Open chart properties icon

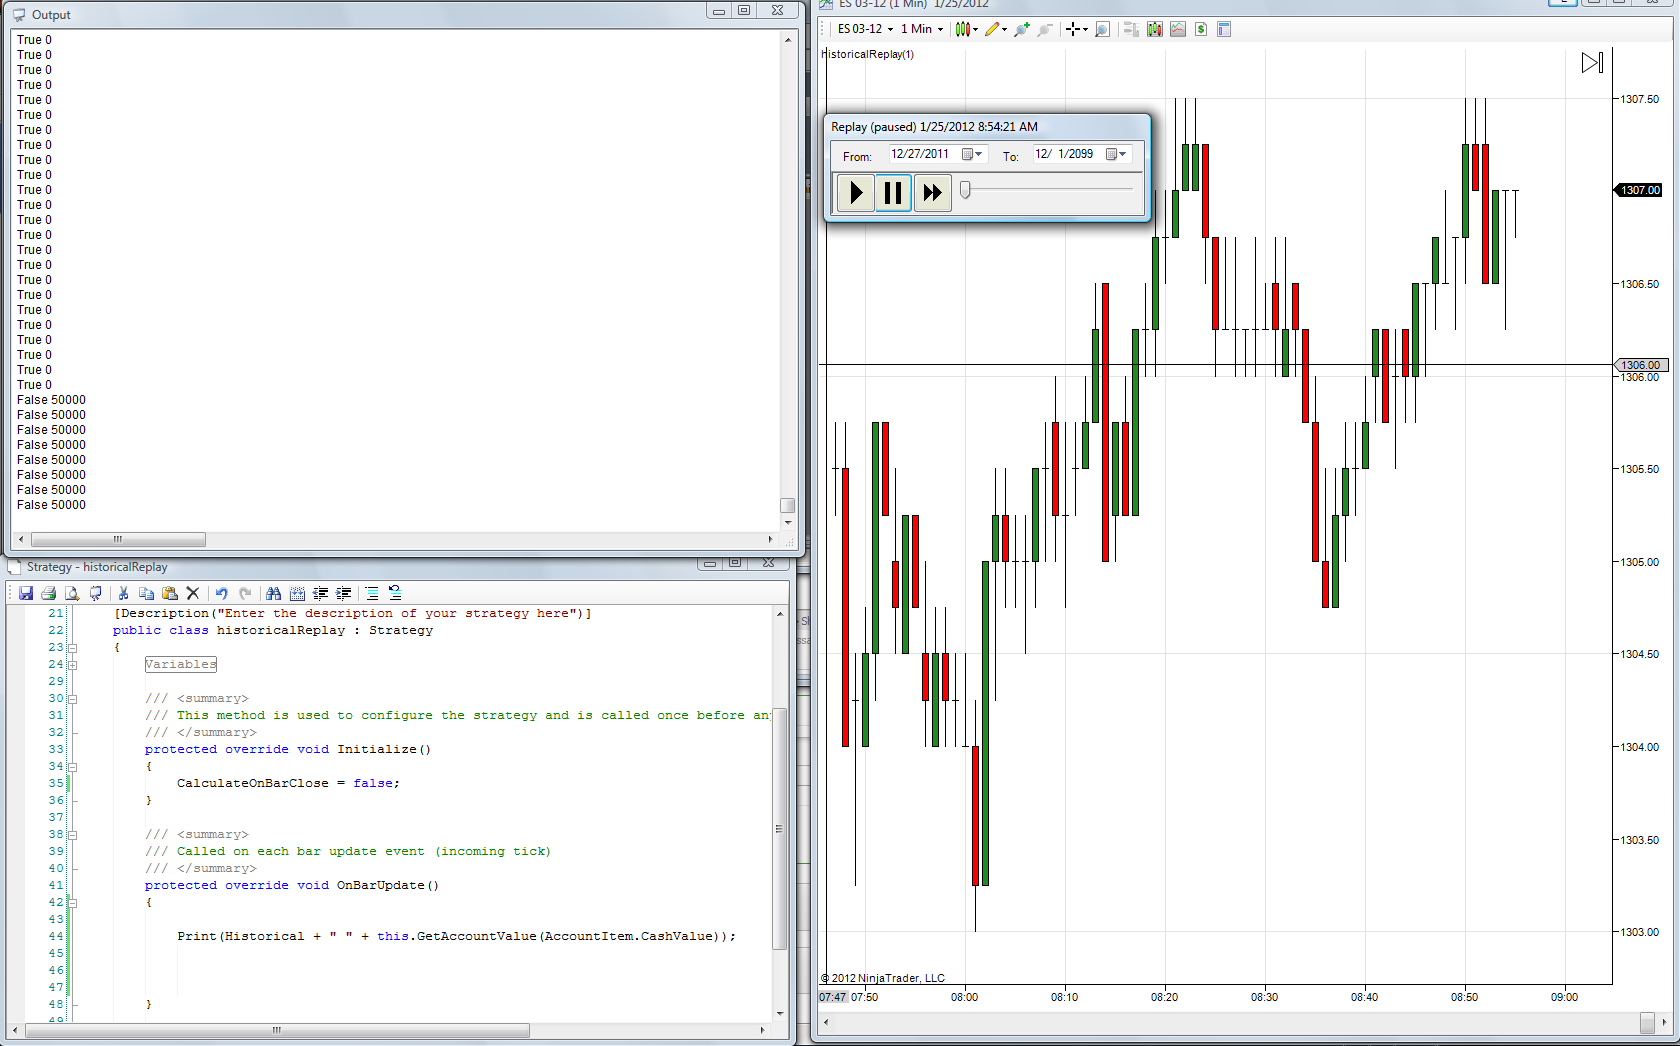[x=1224, y=29]
